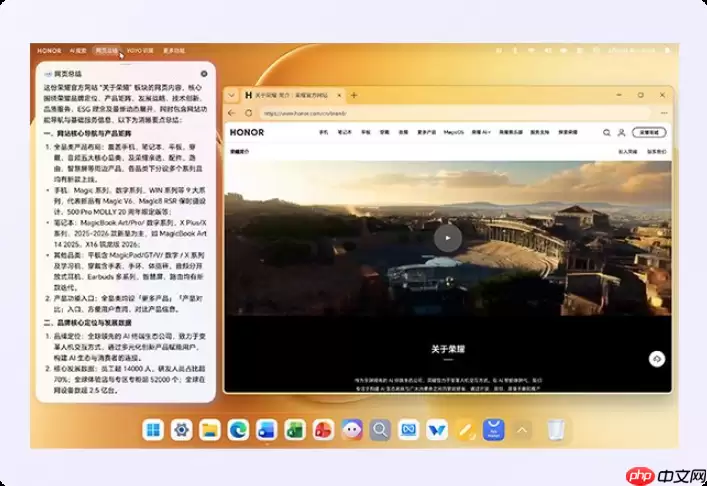This screenshot has height=486, width=707.
Task: Launch WPS Office from the dock
Action: (x=437, y=430)
